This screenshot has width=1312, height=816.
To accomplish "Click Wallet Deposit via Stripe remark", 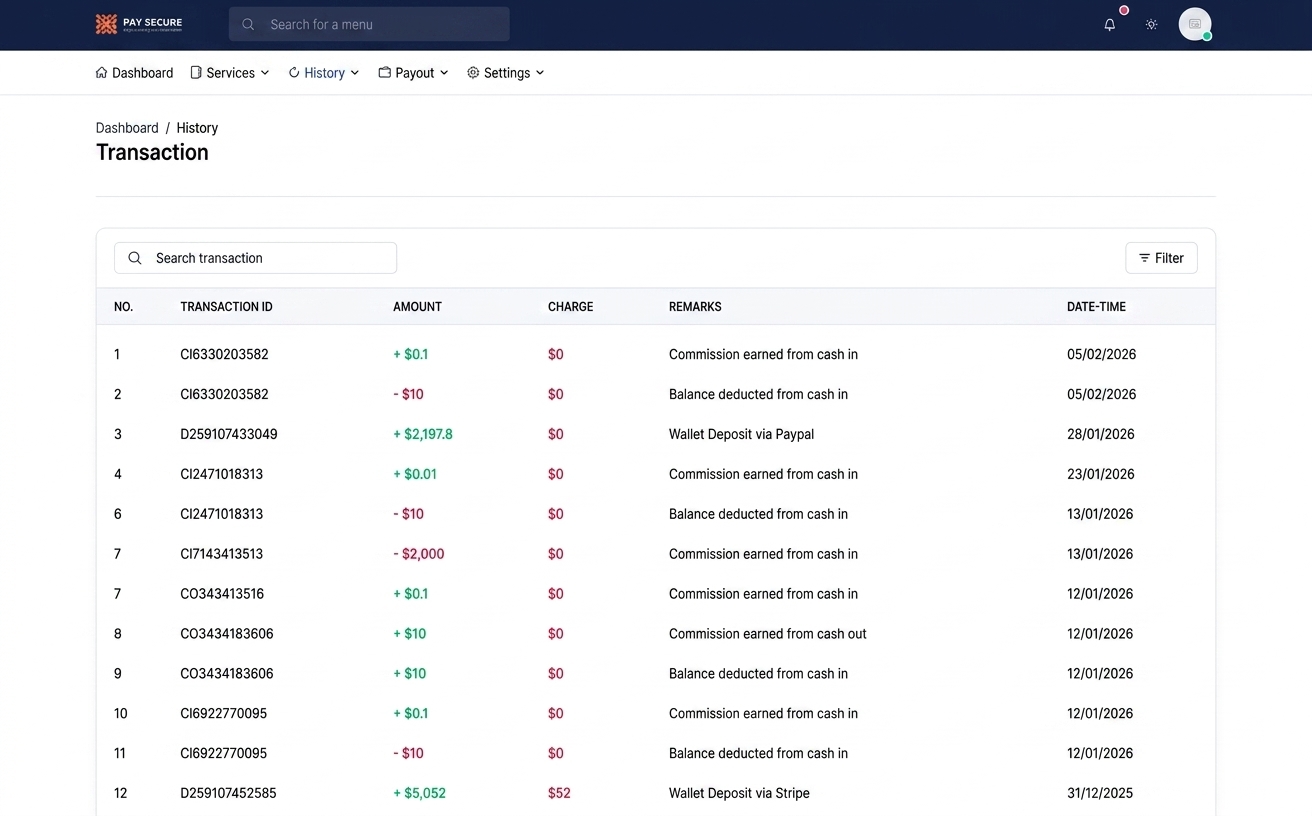I will pos(739,793).
